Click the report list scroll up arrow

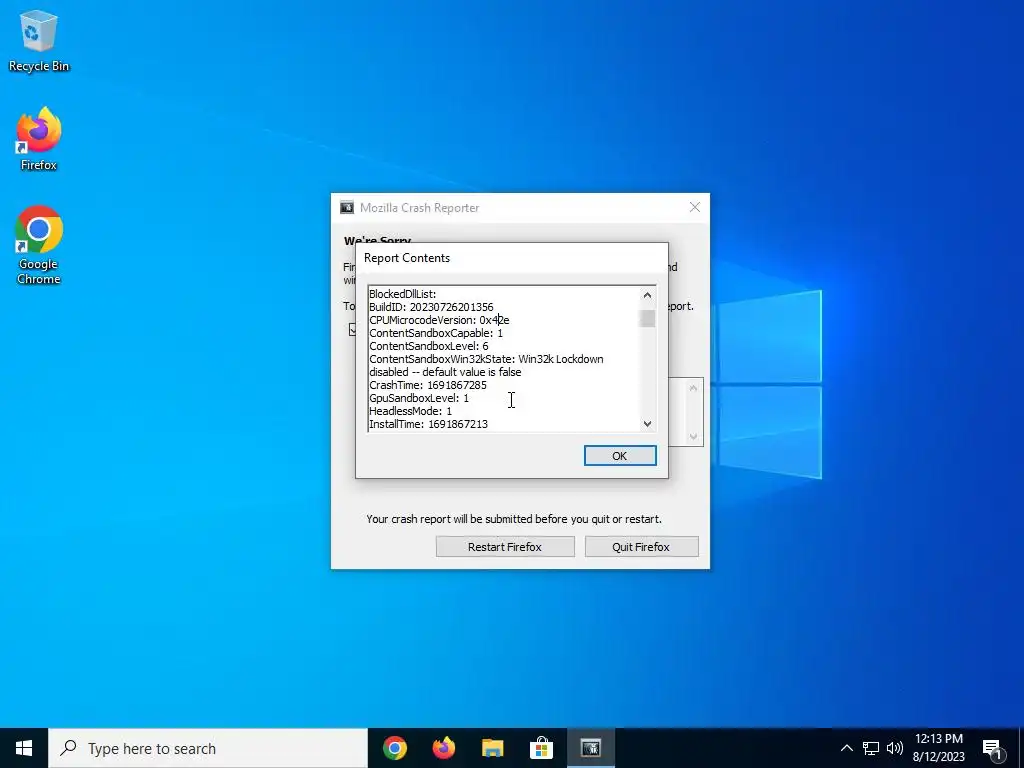[647, 295]
